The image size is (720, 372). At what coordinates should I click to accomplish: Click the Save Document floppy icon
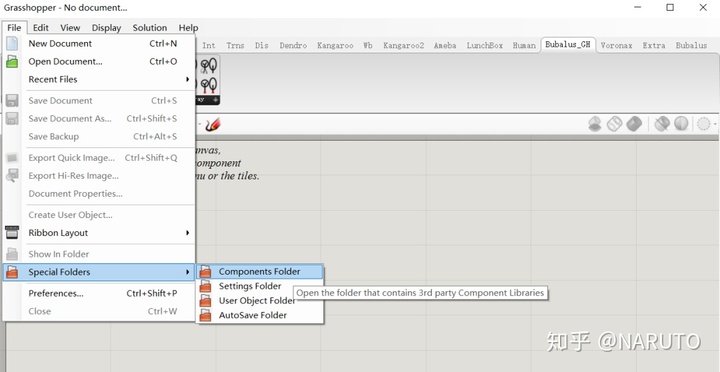point(12,101)
